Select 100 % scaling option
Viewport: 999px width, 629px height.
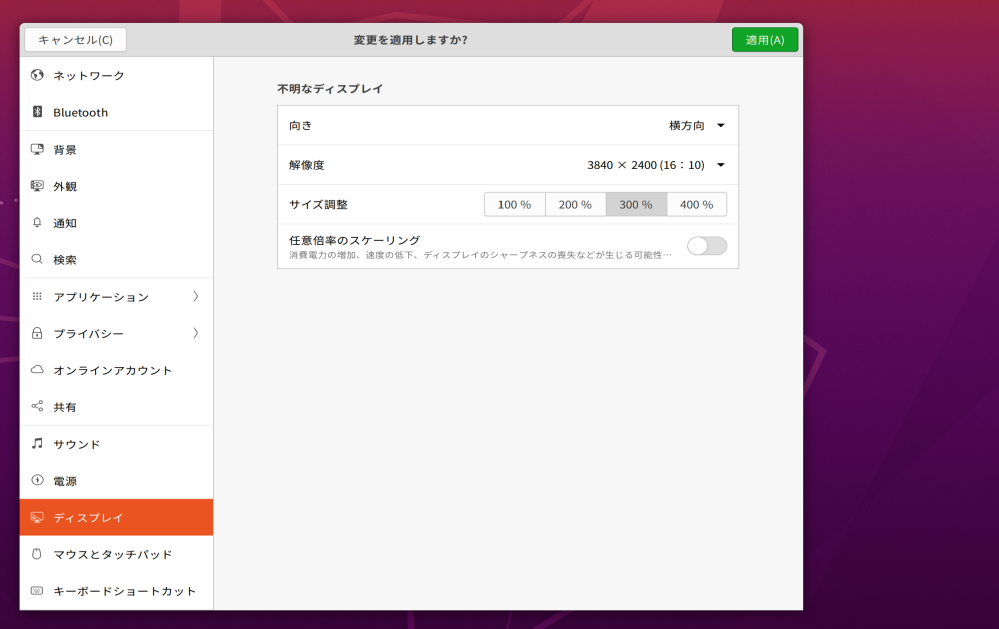514,204
